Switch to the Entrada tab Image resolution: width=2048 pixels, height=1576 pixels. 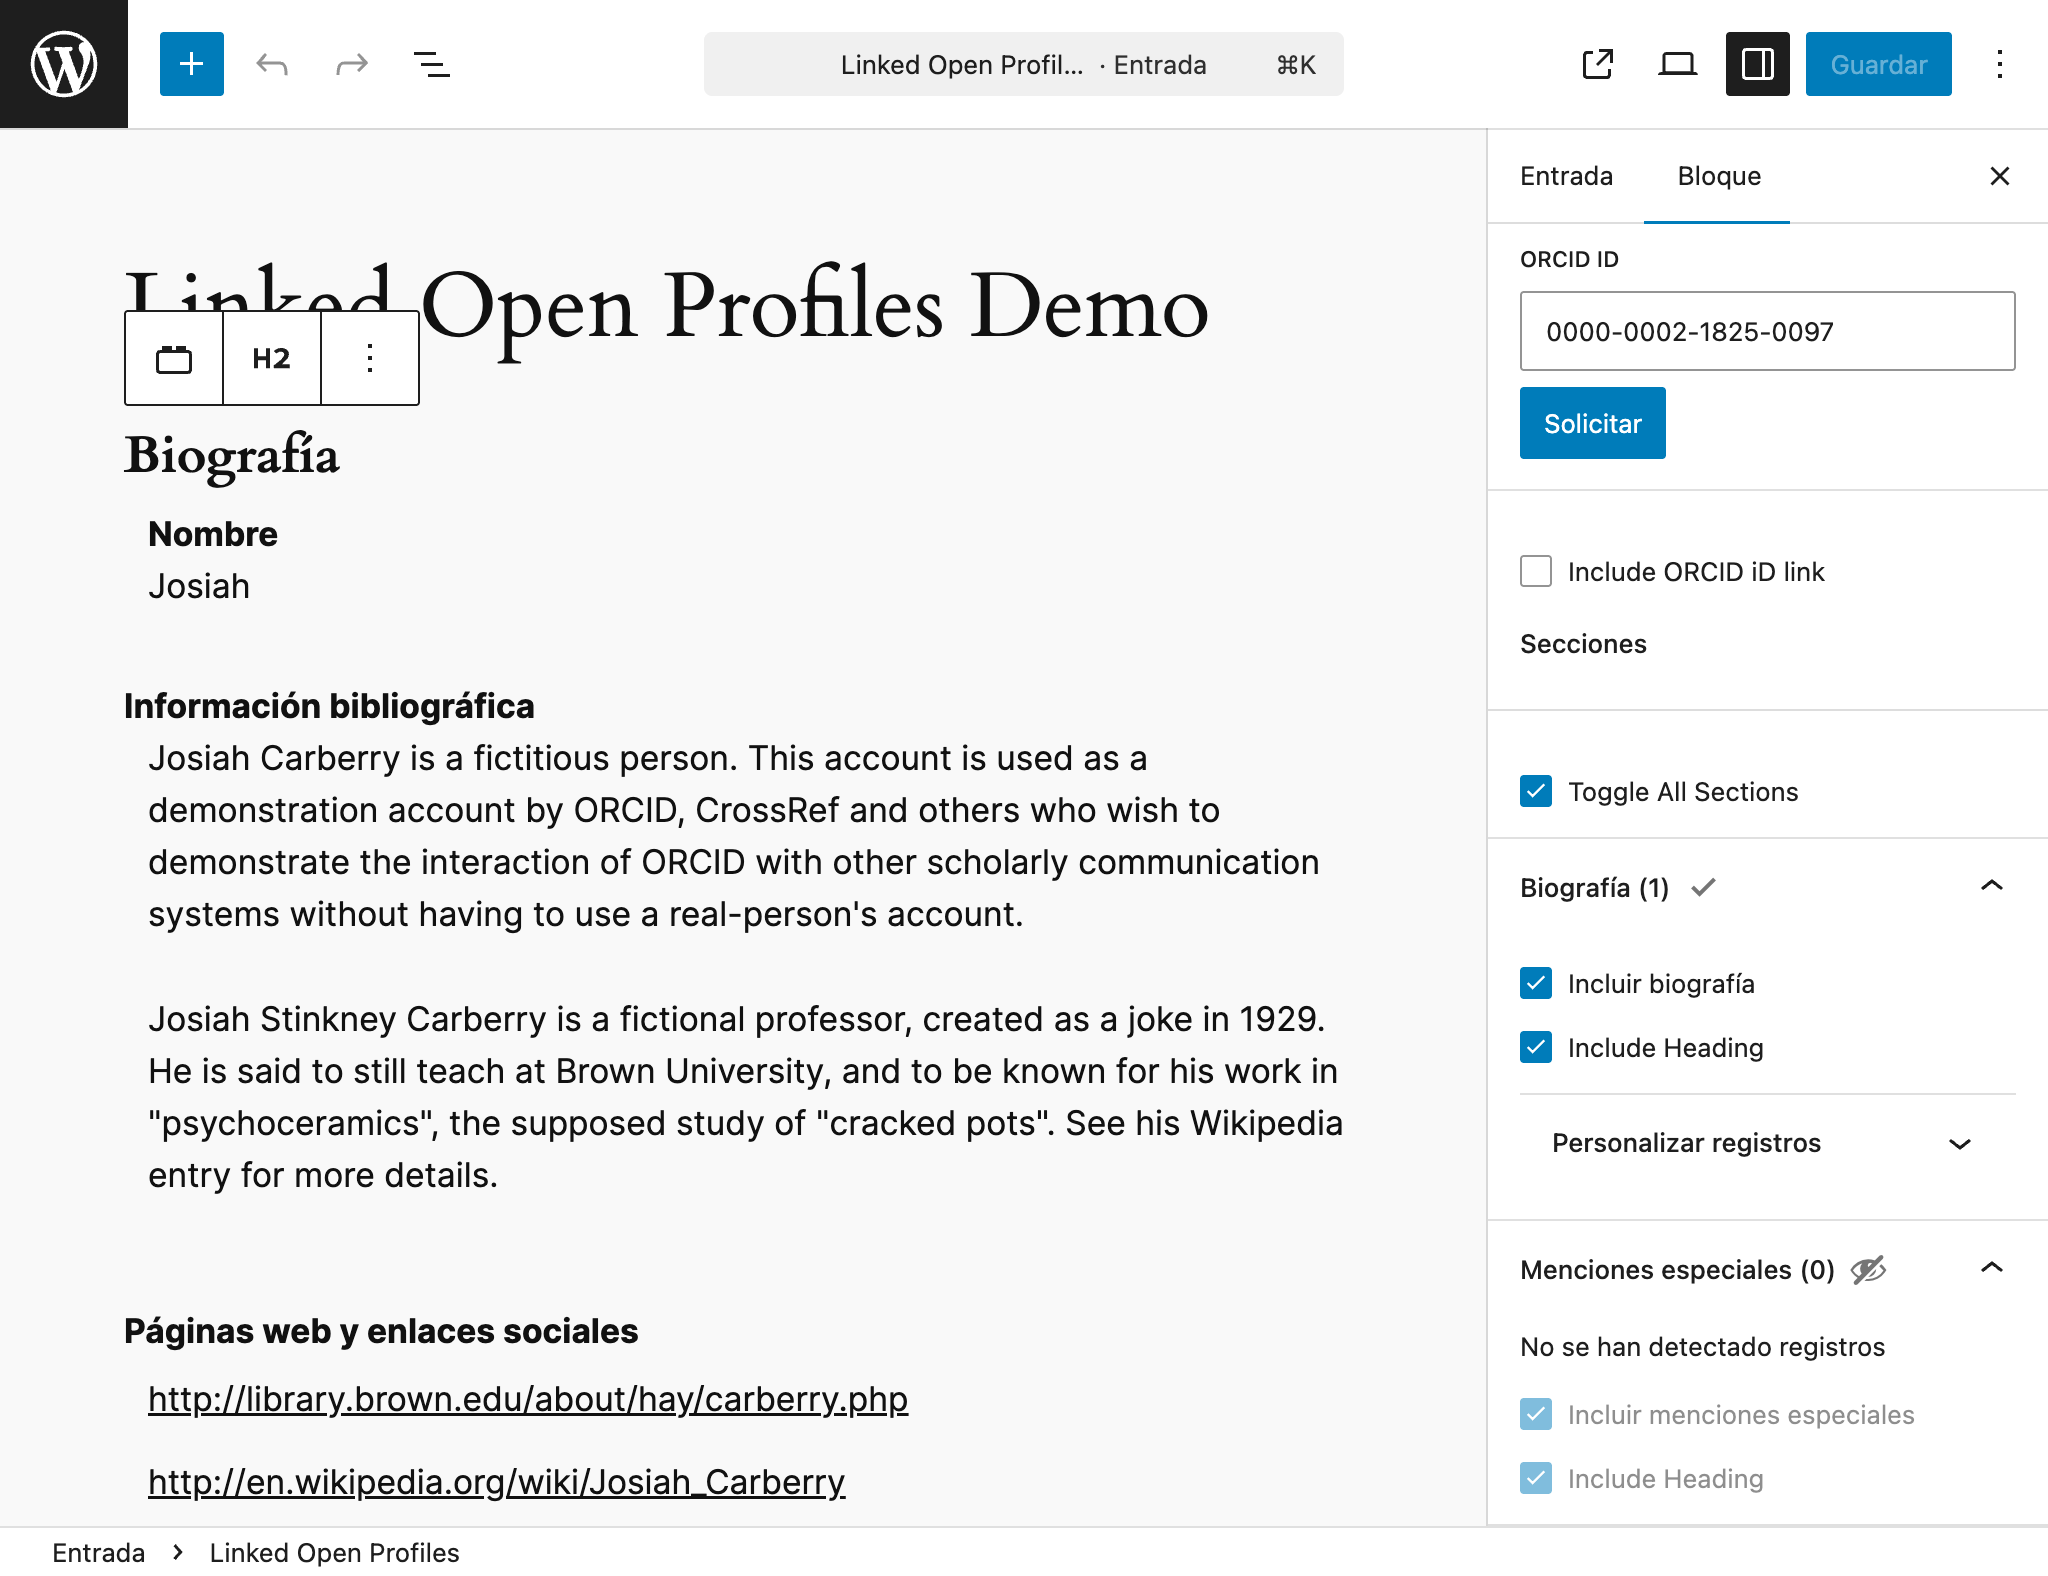(1566, 176)
